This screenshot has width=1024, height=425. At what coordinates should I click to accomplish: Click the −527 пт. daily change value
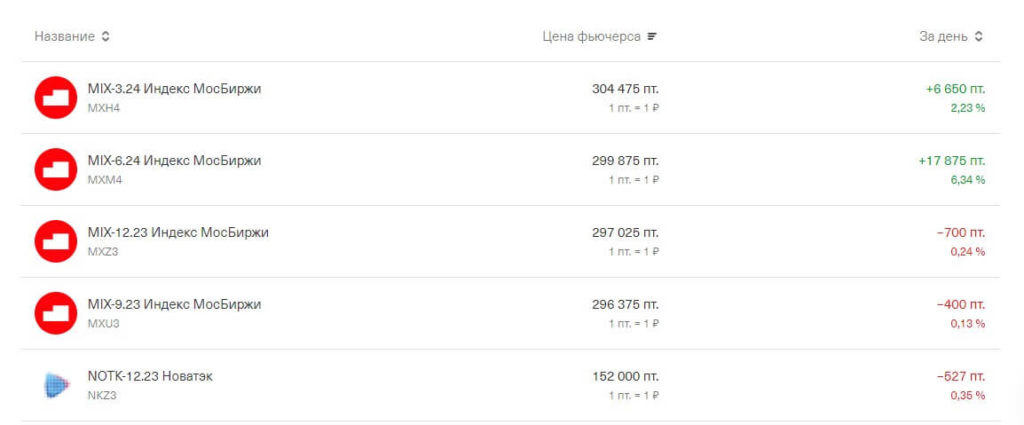click(x=960, y=377)
